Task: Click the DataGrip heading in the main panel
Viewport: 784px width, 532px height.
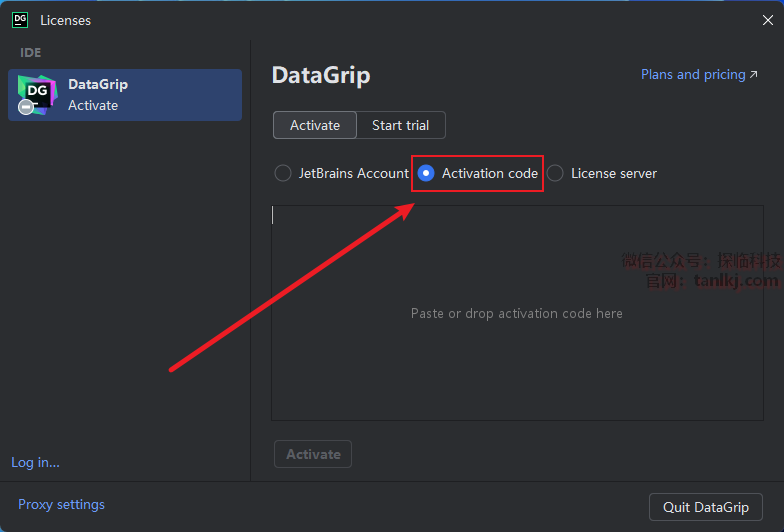Action: pos(321,76)
